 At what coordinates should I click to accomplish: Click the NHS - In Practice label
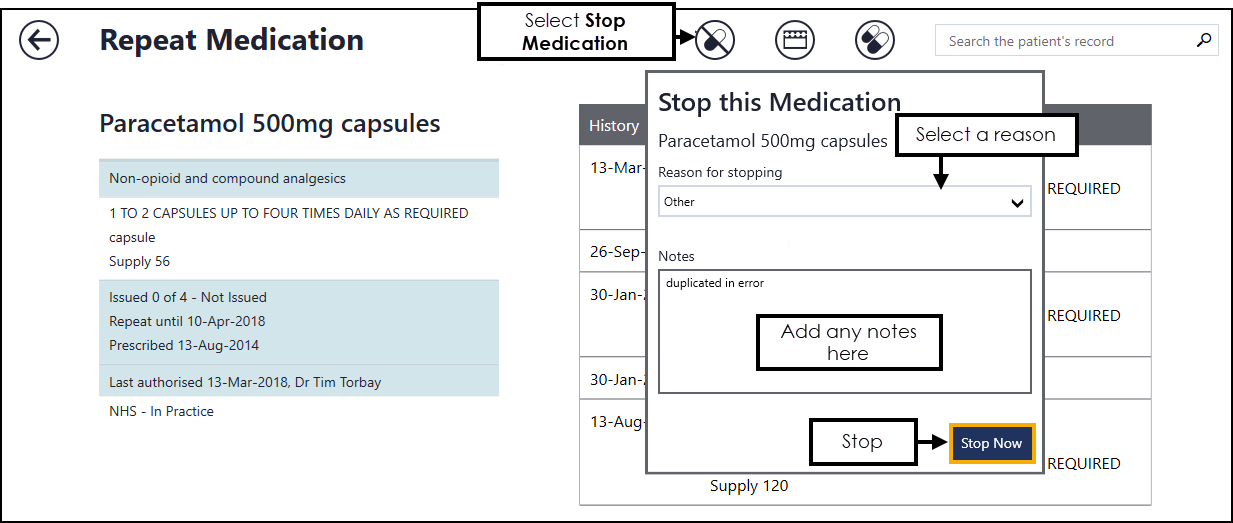161,411
